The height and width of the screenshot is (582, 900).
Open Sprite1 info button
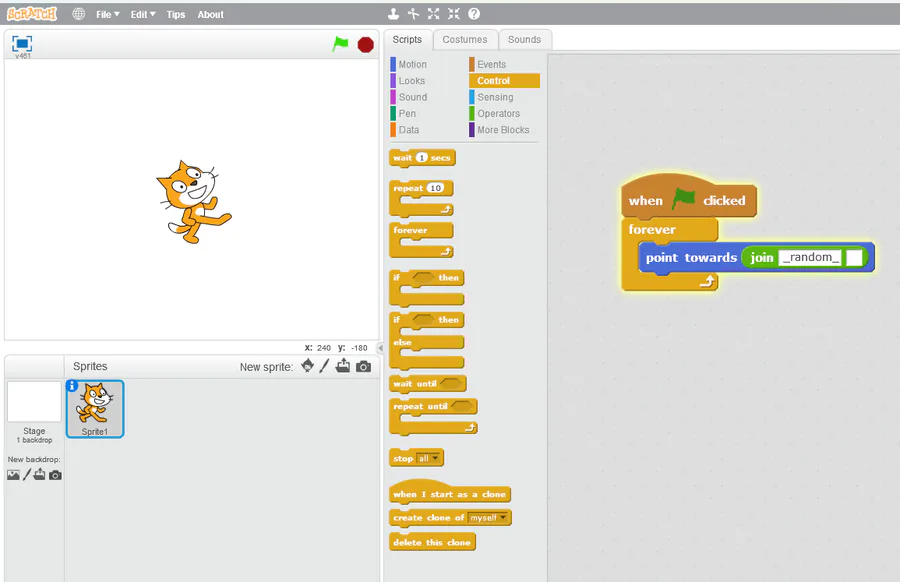coord(72,386)
